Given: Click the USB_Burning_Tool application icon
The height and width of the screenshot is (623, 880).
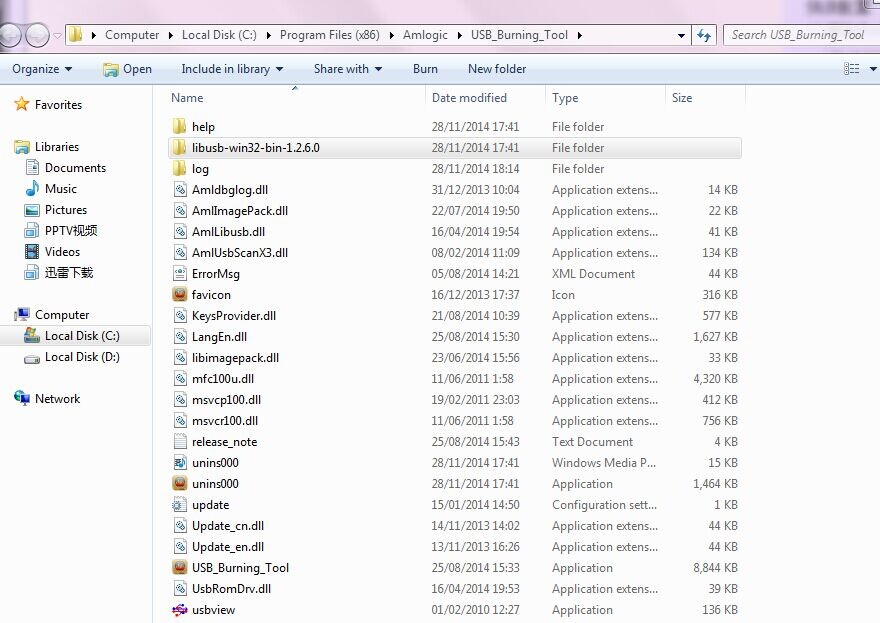Looking at the screenshot, I should 180,567.
